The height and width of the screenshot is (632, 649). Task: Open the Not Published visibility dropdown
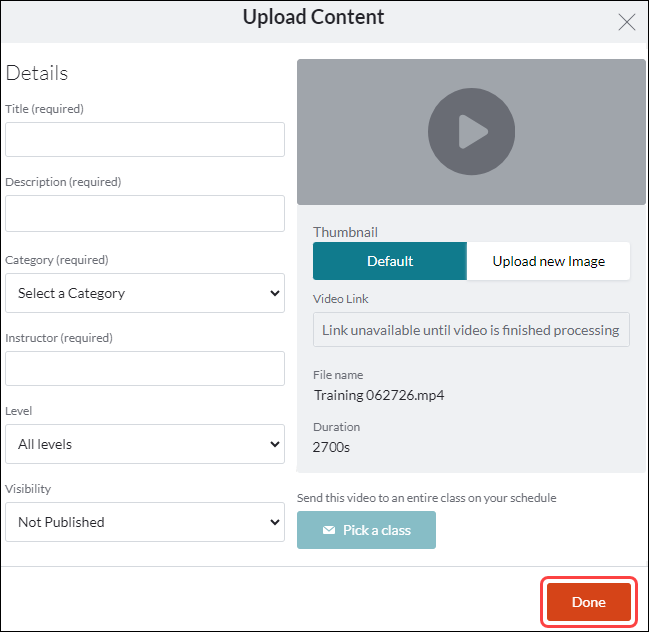point(145,522)
